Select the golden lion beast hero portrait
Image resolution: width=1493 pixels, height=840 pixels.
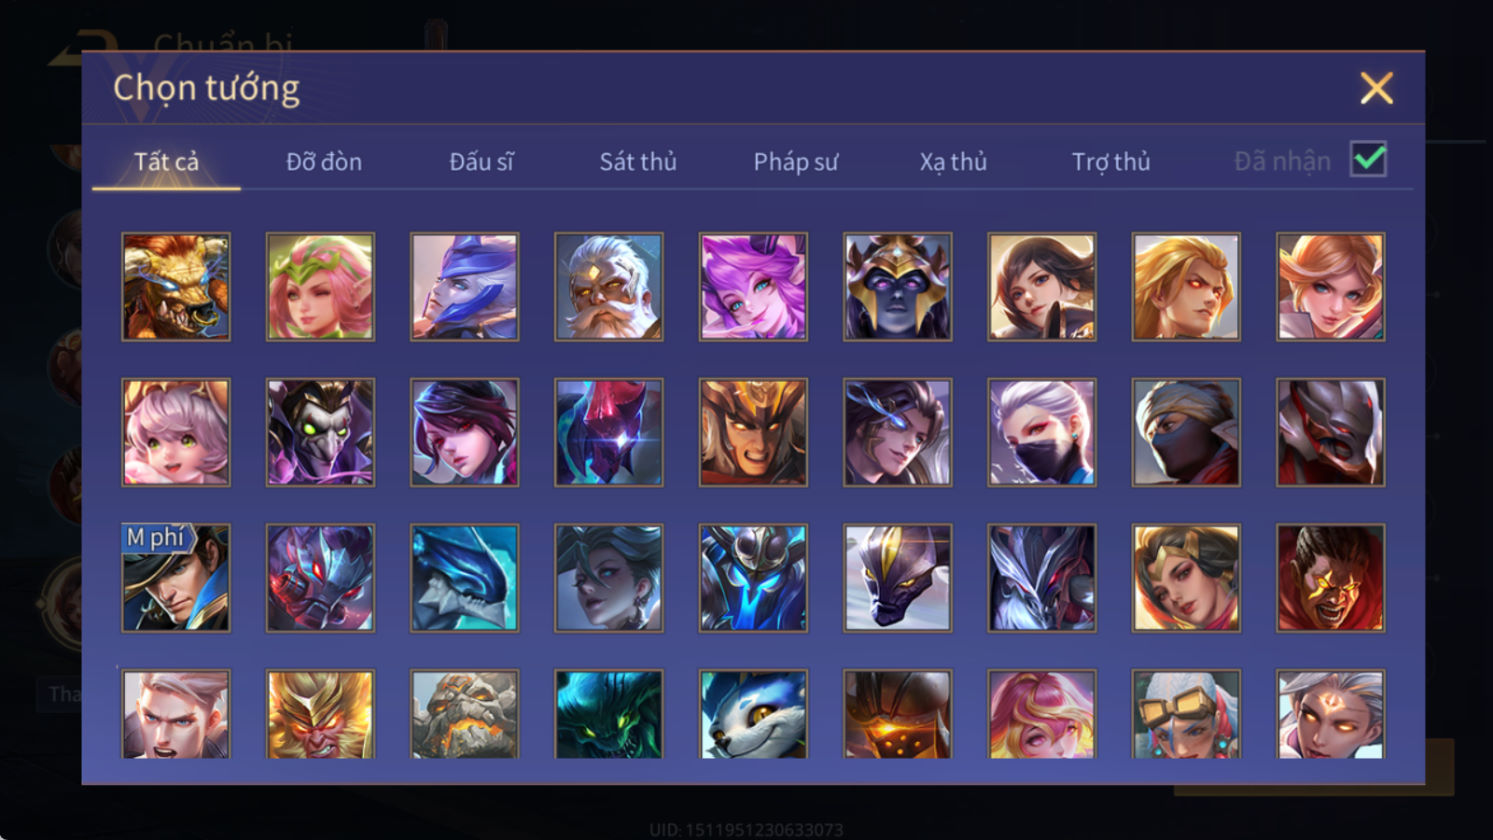pos(176,287)
